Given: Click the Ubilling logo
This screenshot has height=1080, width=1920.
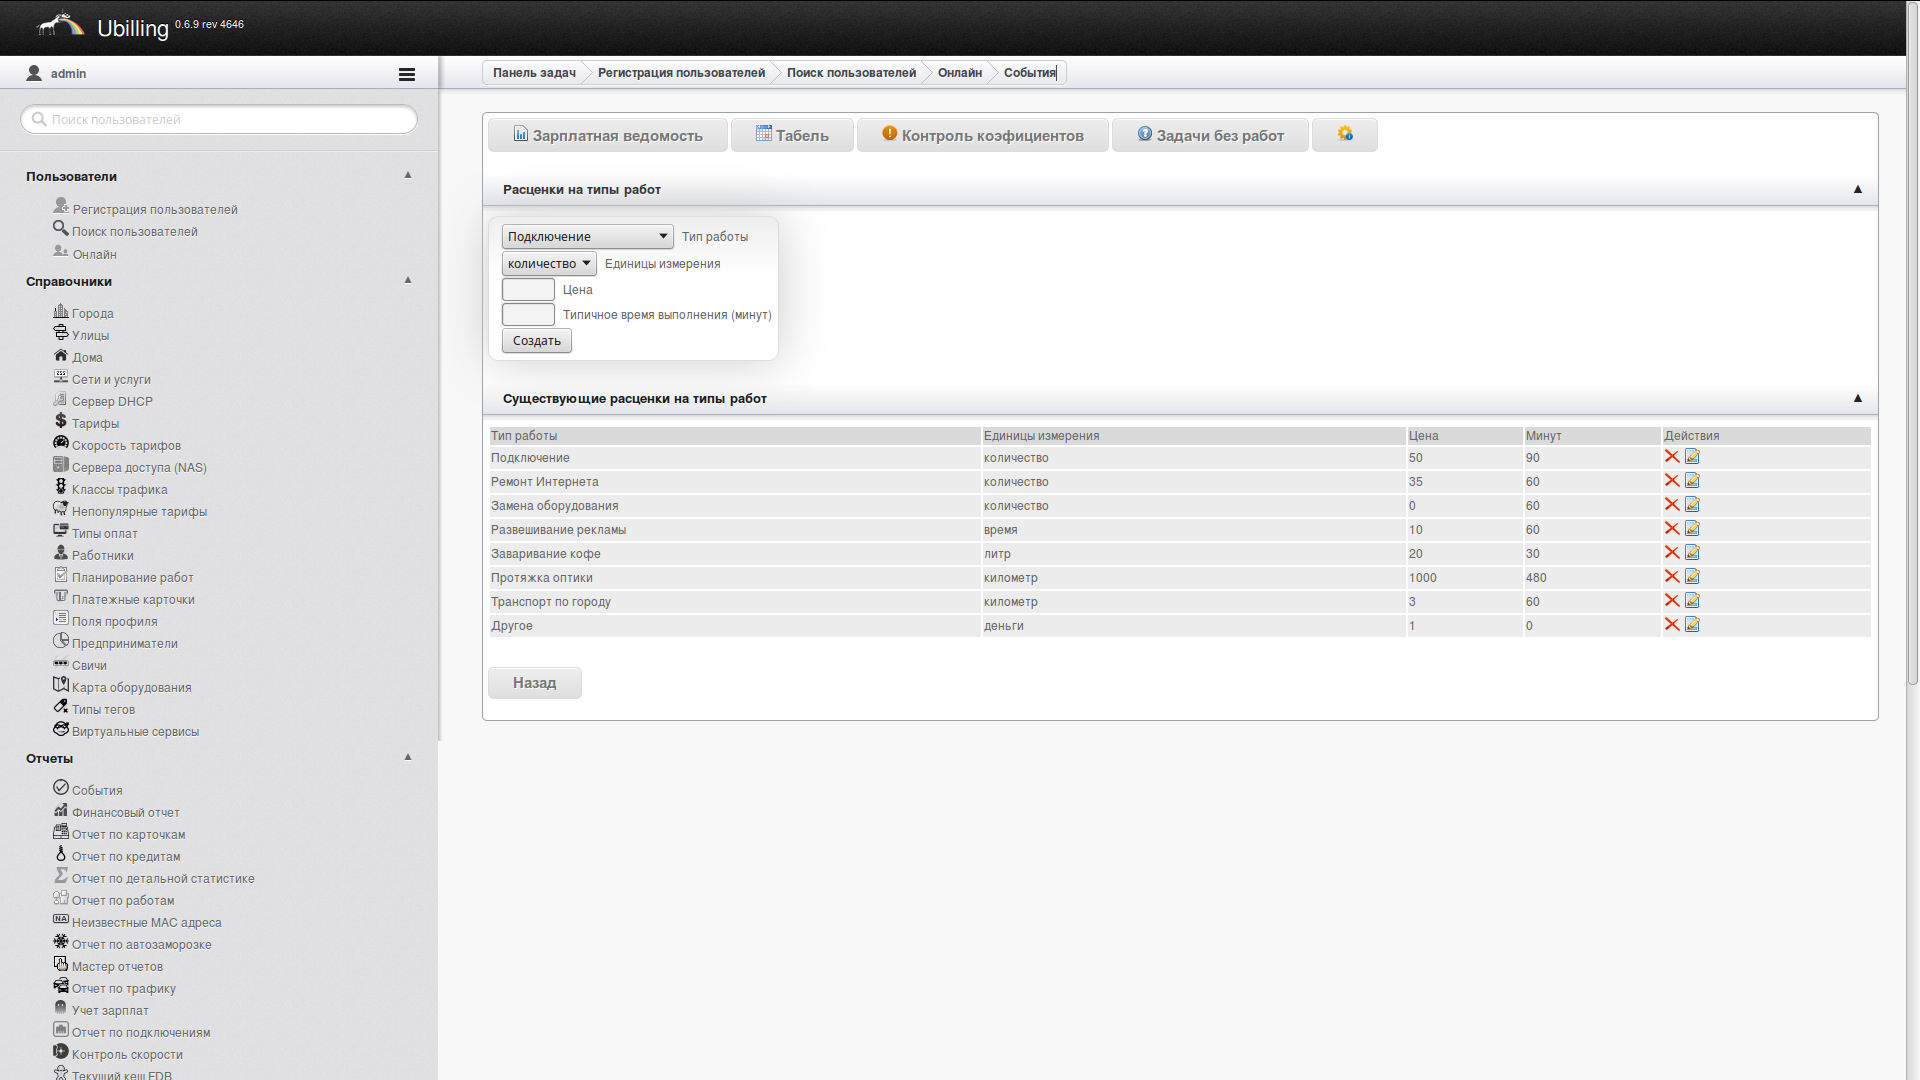Looking at the screenshot, I should point(60,25).
